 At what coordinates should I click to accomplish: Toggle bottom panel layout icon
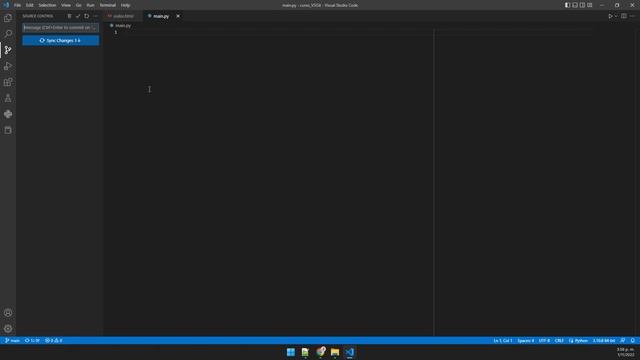click(x=575, y=5)
